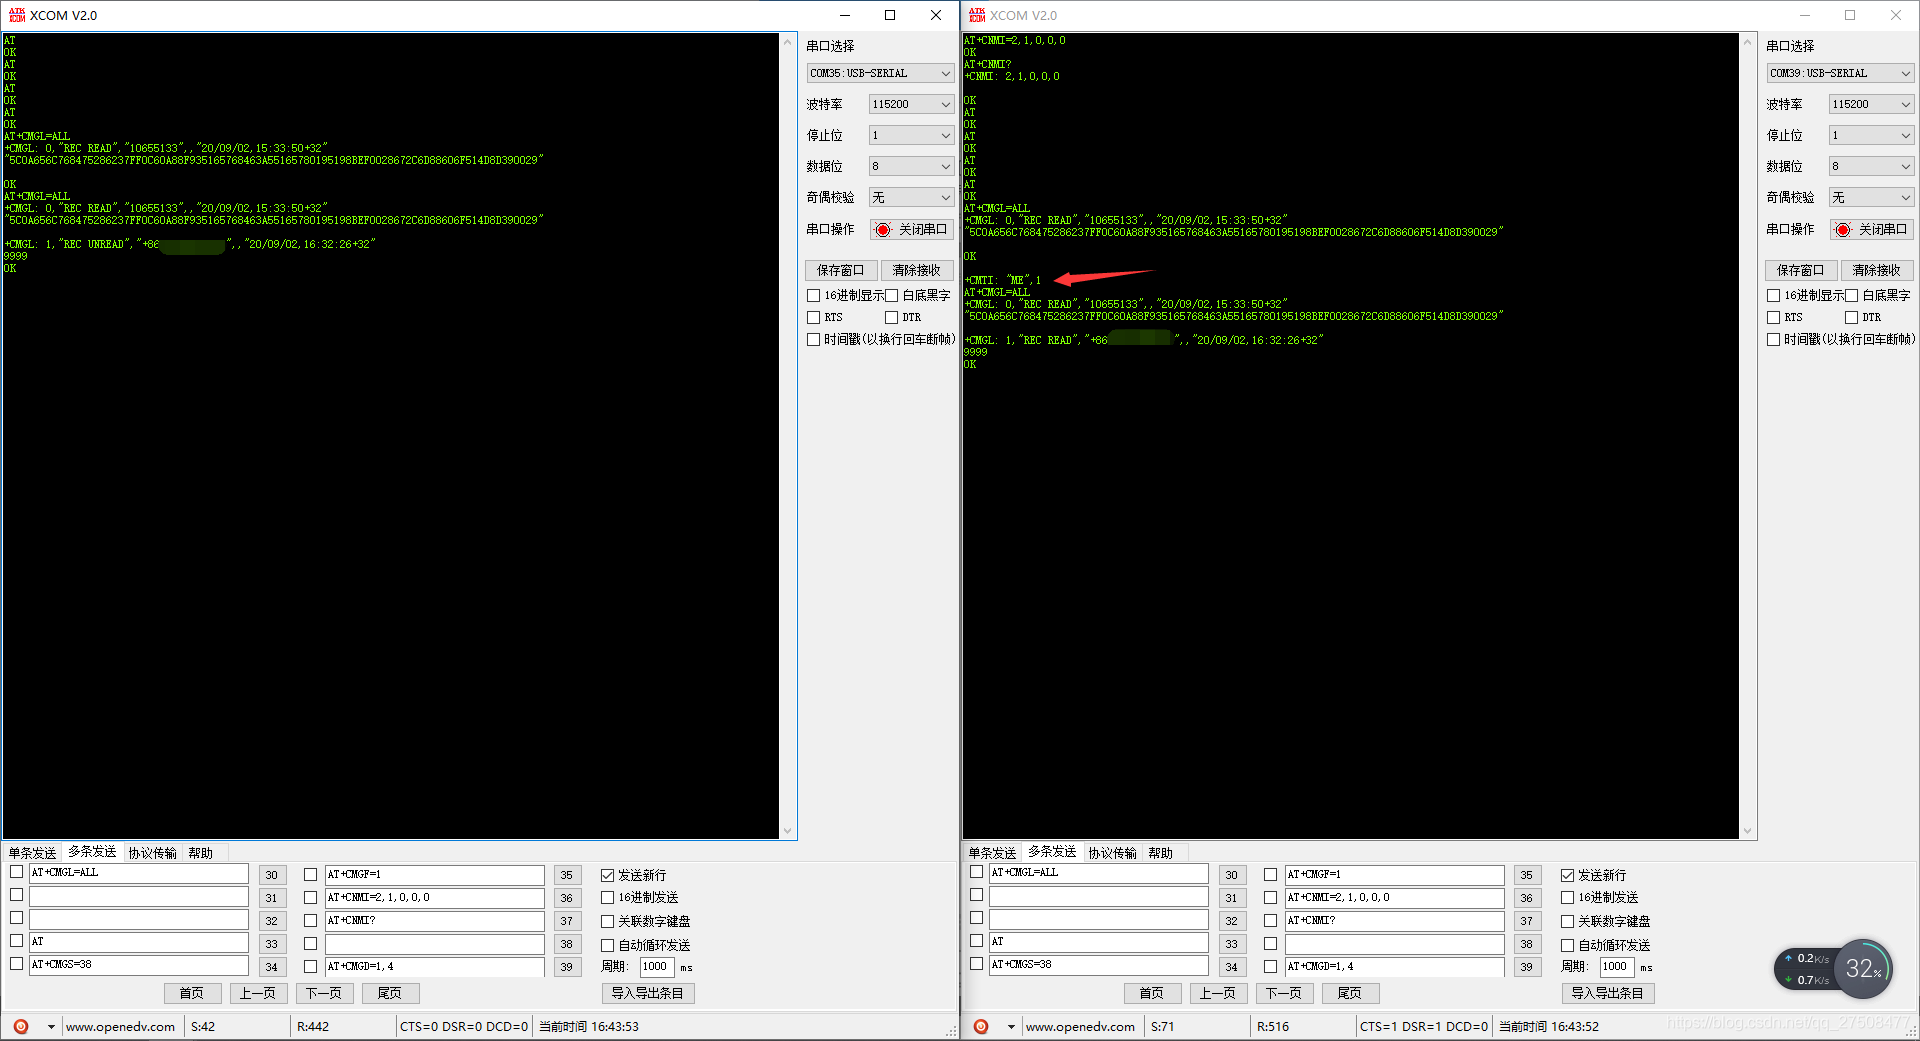The height and width of the screenshot is (1041, 1920).
Task: Toggle DTR checkbox in left window
Action: (892, 317)
